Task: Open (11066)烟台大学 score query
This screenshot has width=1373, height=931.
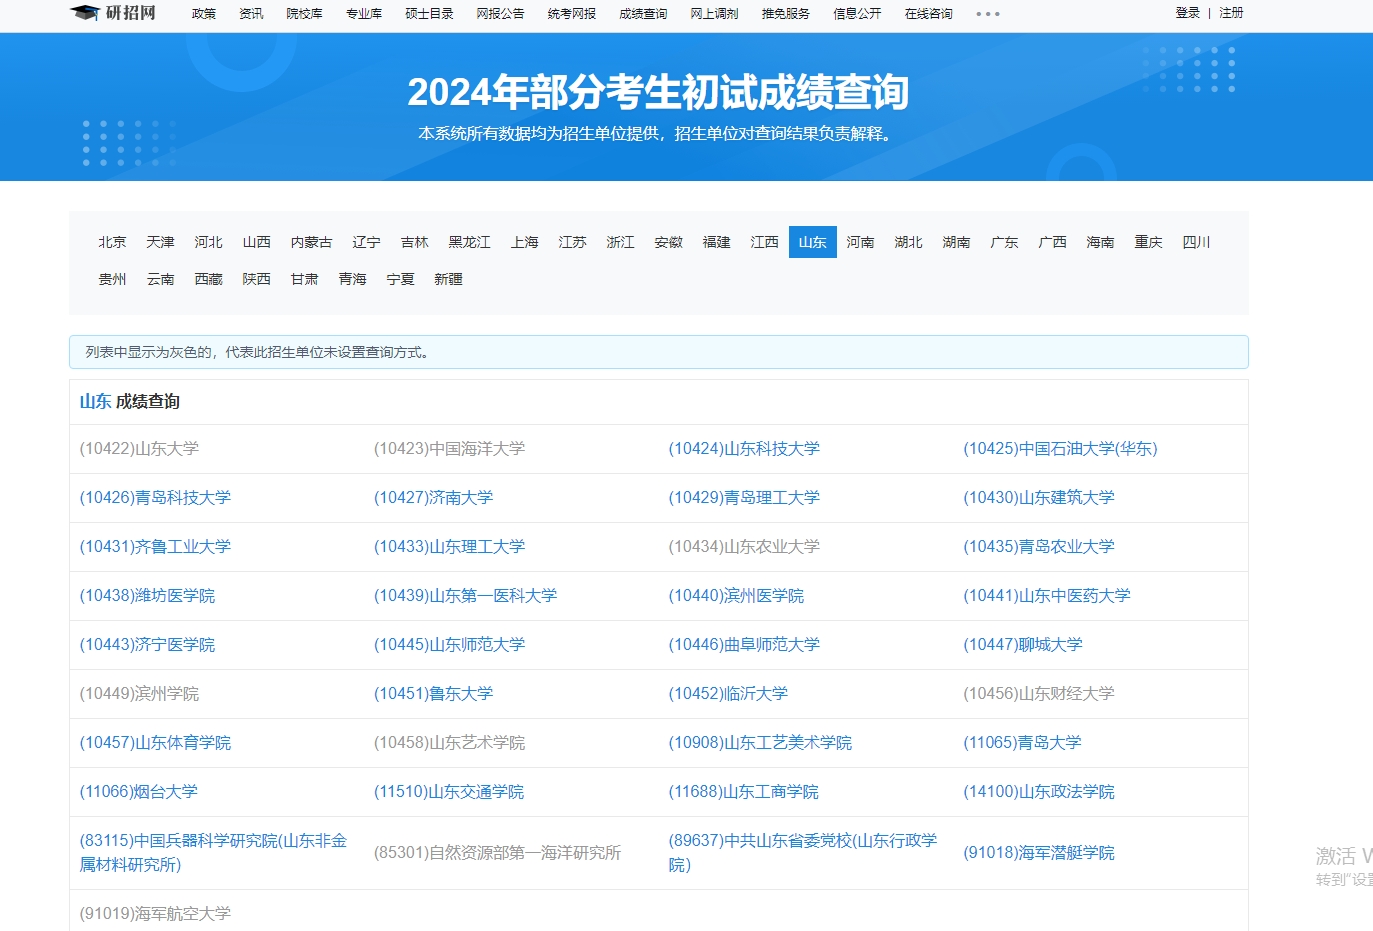Action: (x=138, y=792)
